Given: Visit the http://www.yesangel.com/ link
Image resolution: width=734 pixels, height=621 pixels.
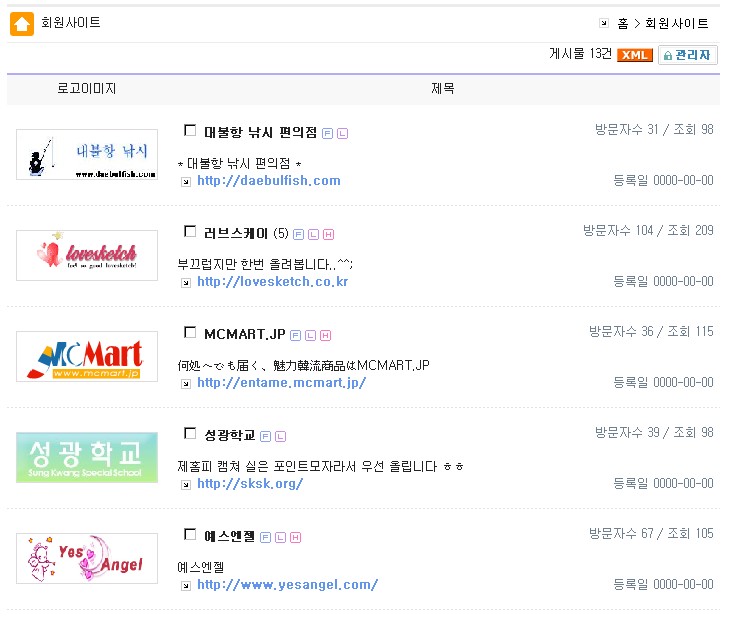Looking at the screenshot, I should 287,585.
